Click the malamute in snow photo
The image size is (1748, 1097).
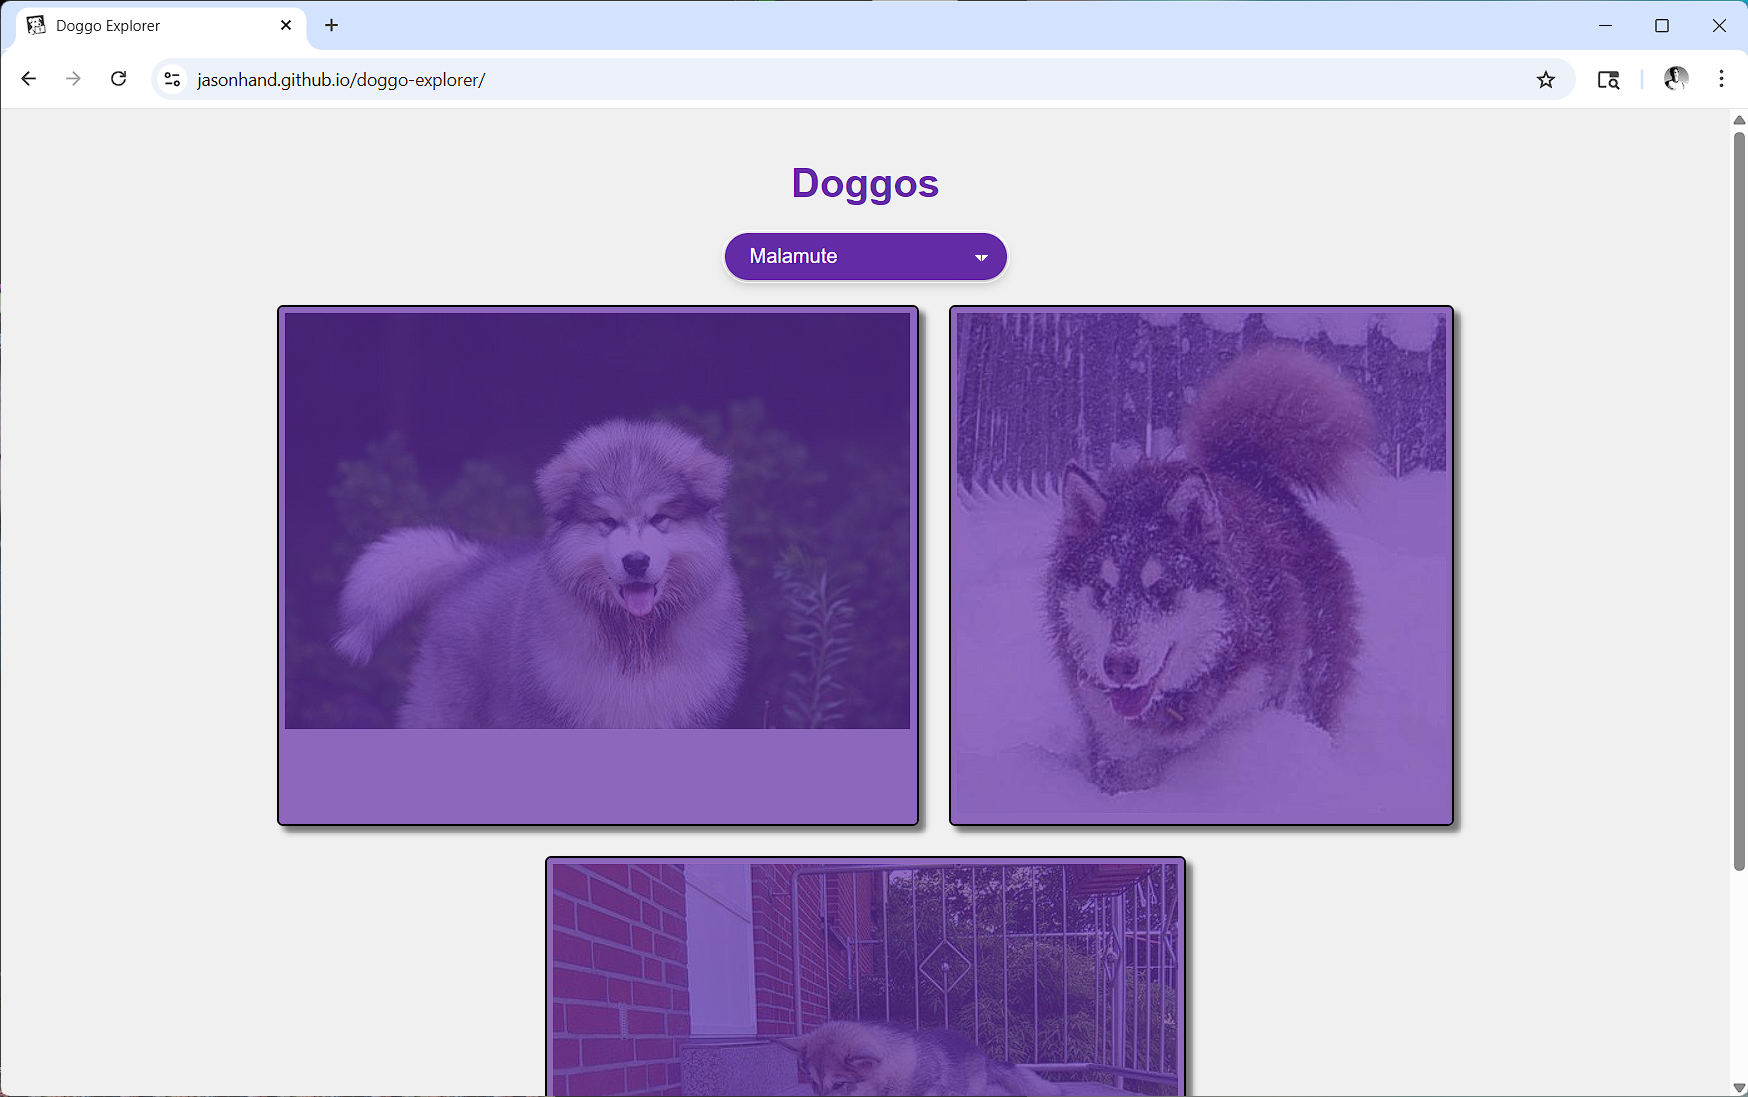coord(1201,566)
